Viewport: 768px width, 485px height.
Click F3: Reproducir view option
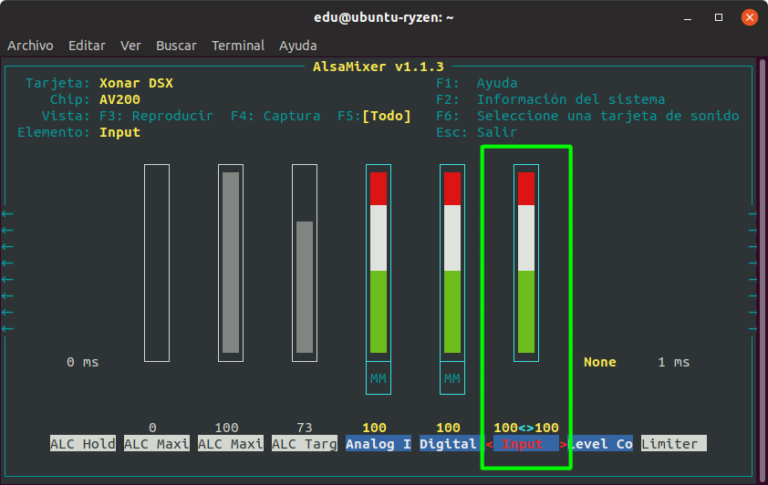(156, 116)
